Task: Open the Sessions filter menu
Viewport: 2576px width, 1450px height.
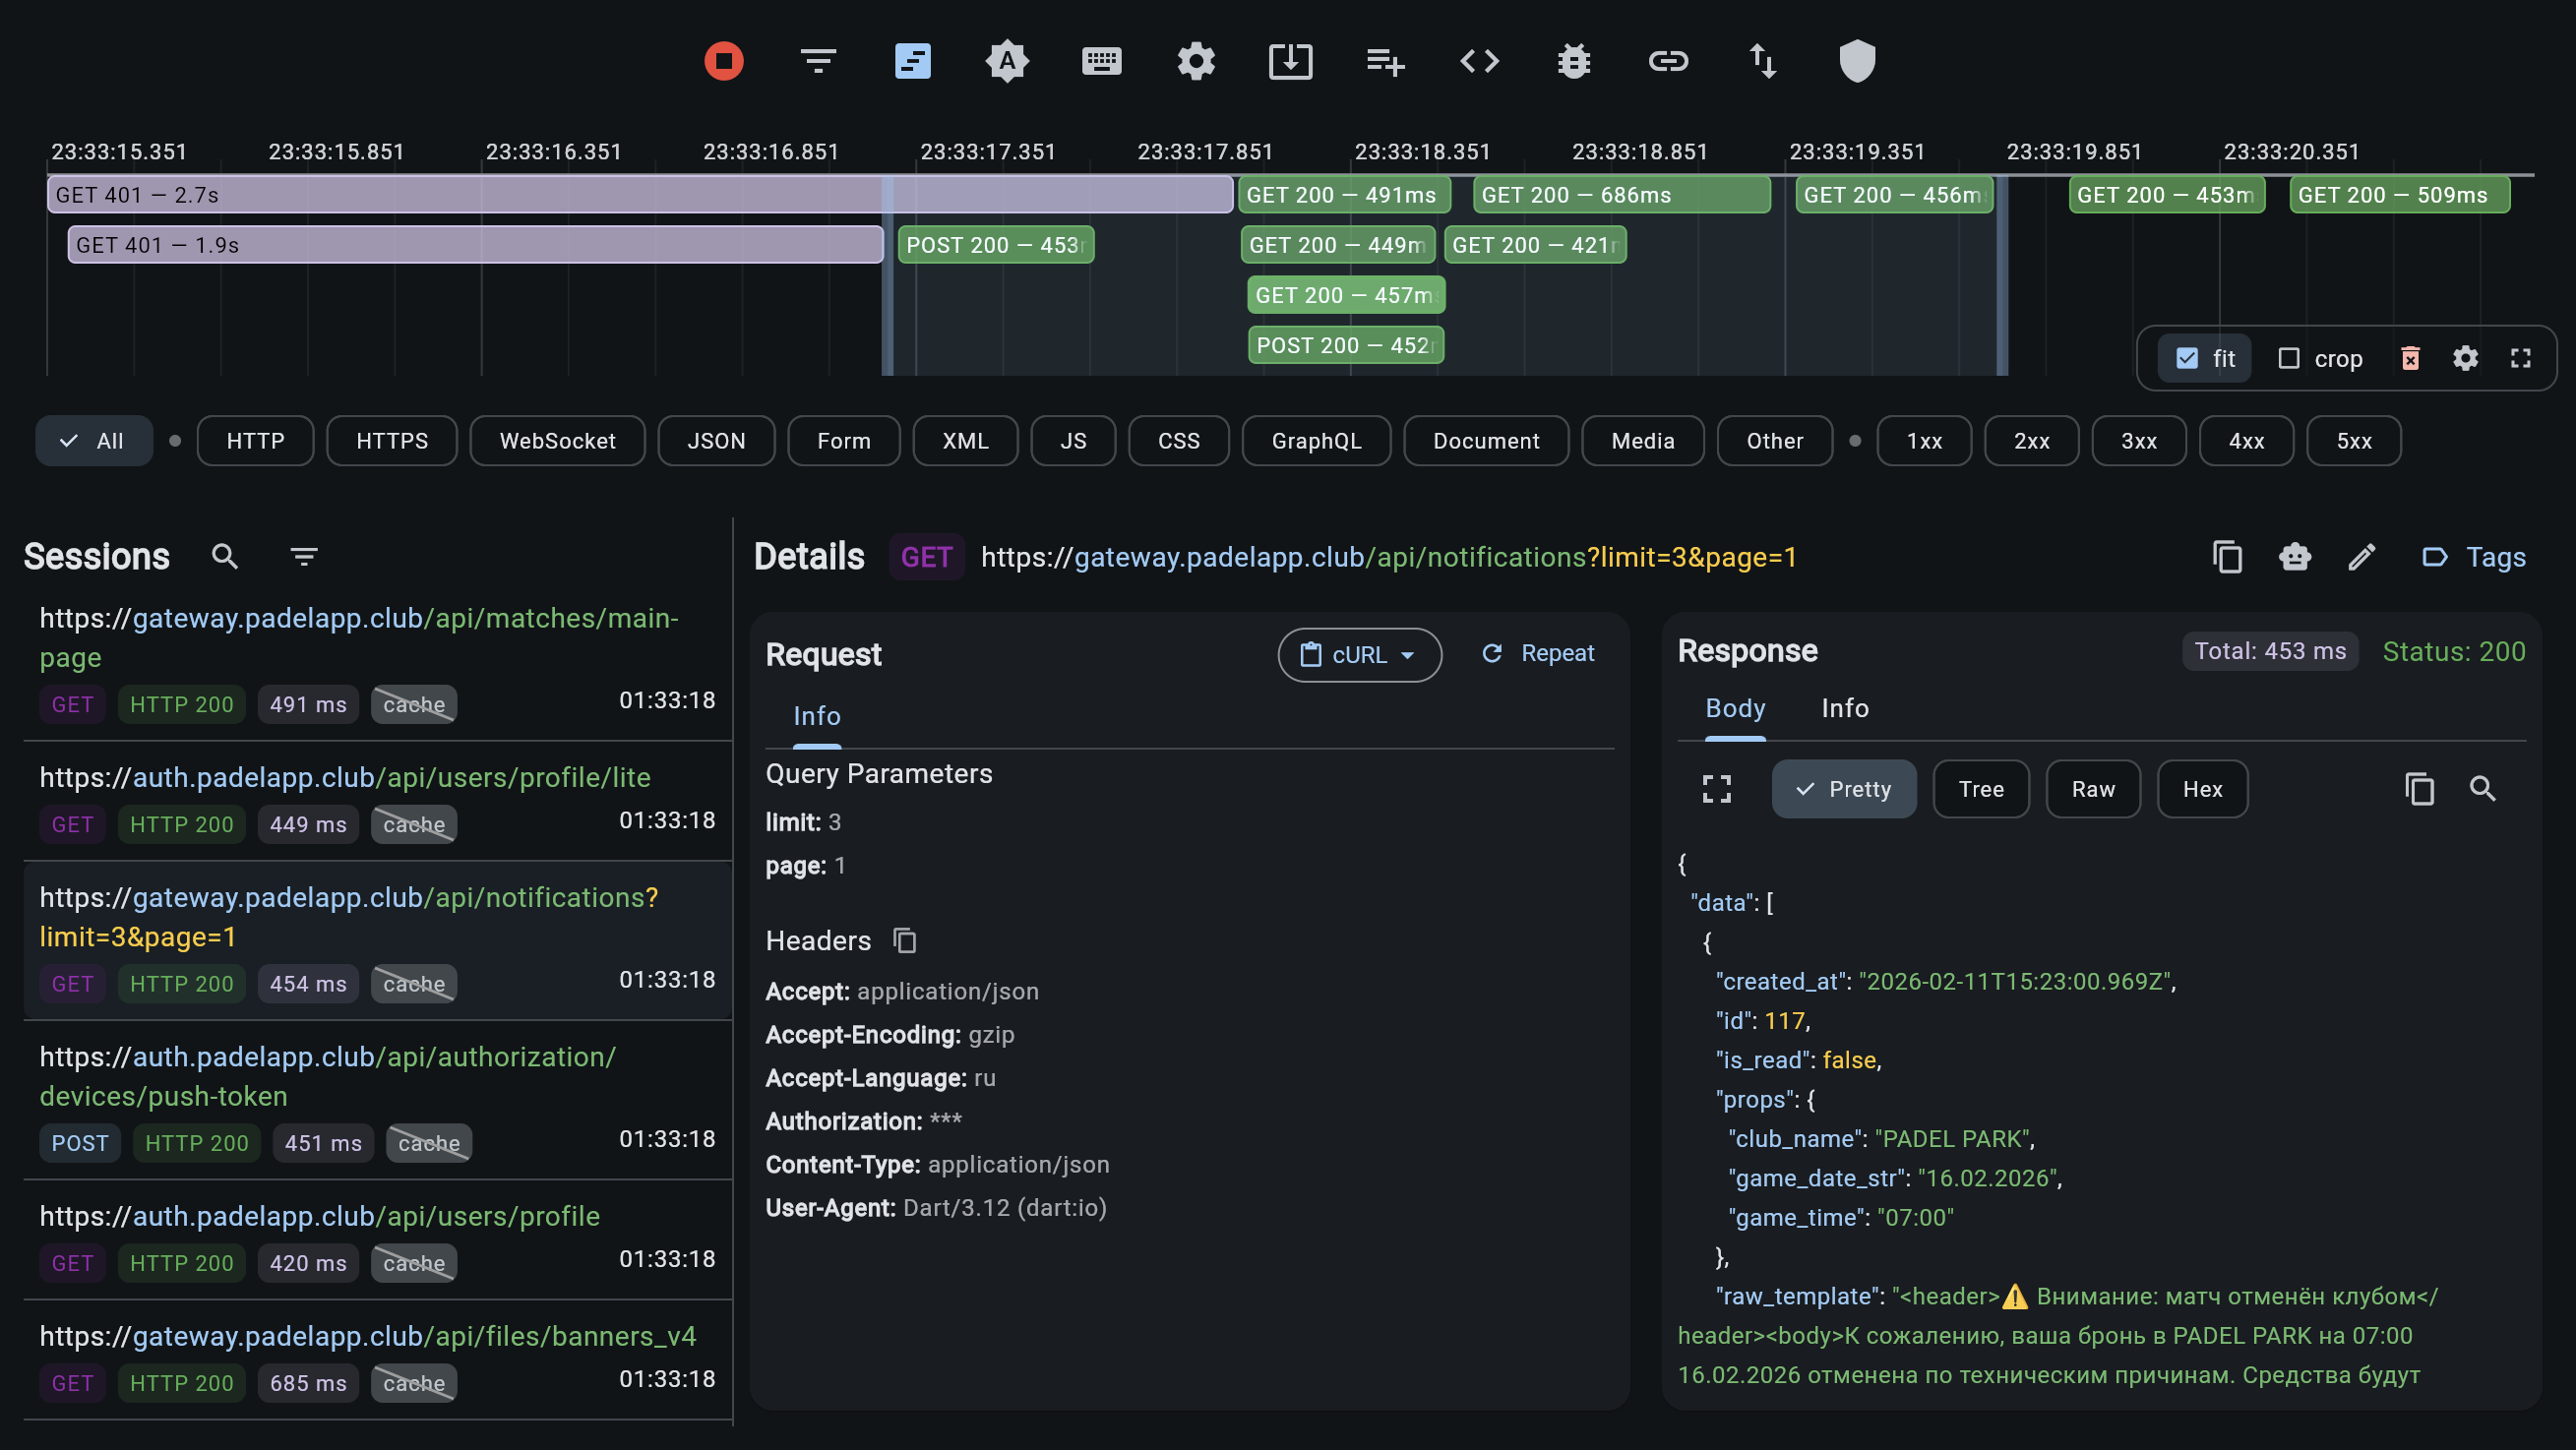Action: click(x=304, y=556)
